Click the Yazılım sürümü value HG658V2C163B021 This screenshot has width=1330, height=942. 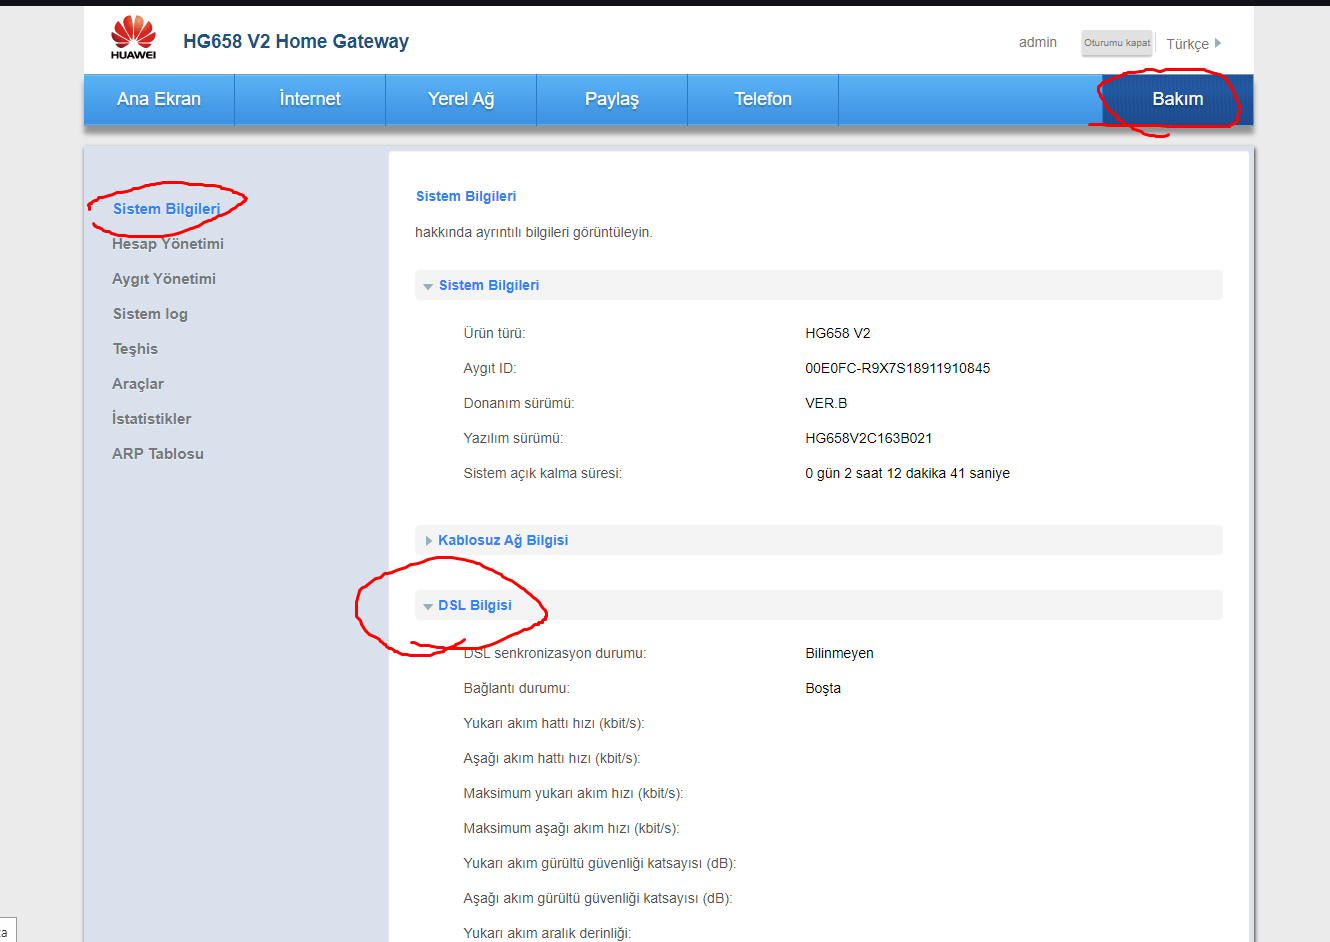point(868,438)
